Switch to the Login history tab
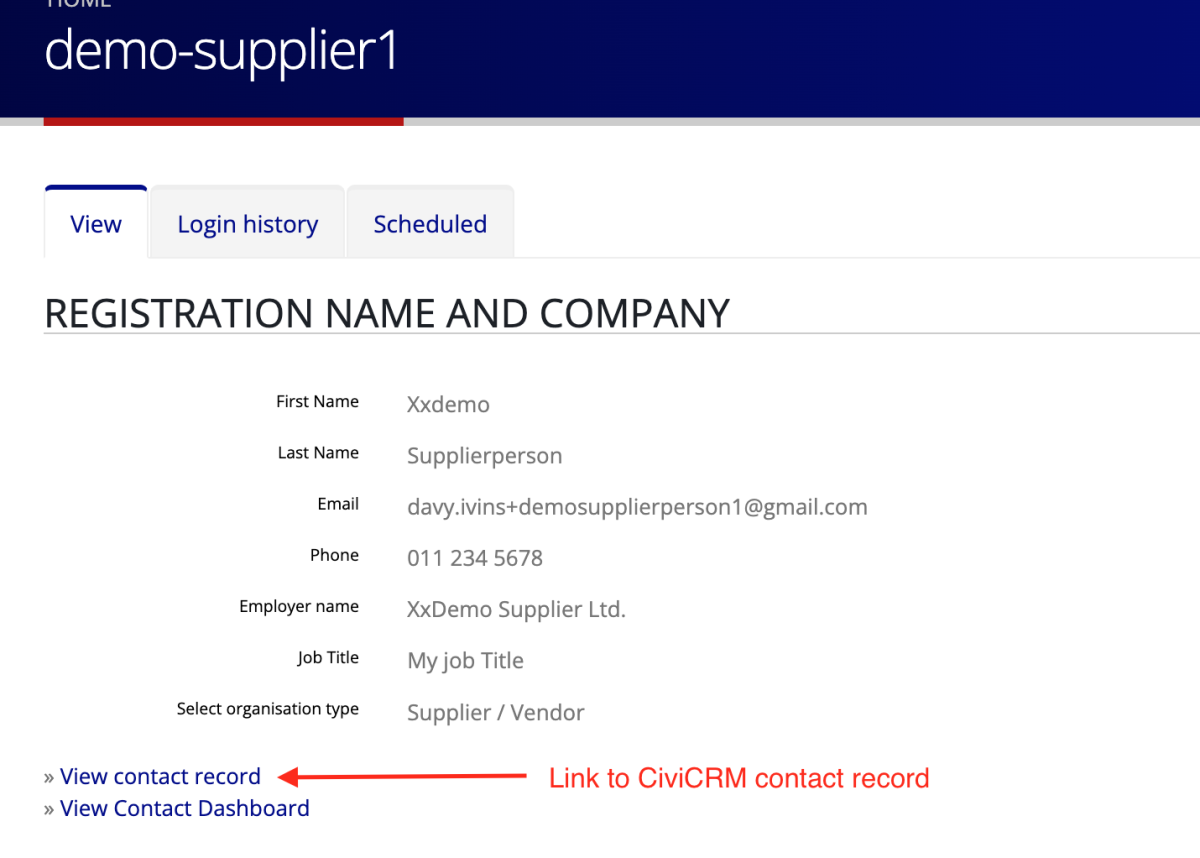 click(x=247, y=224)
